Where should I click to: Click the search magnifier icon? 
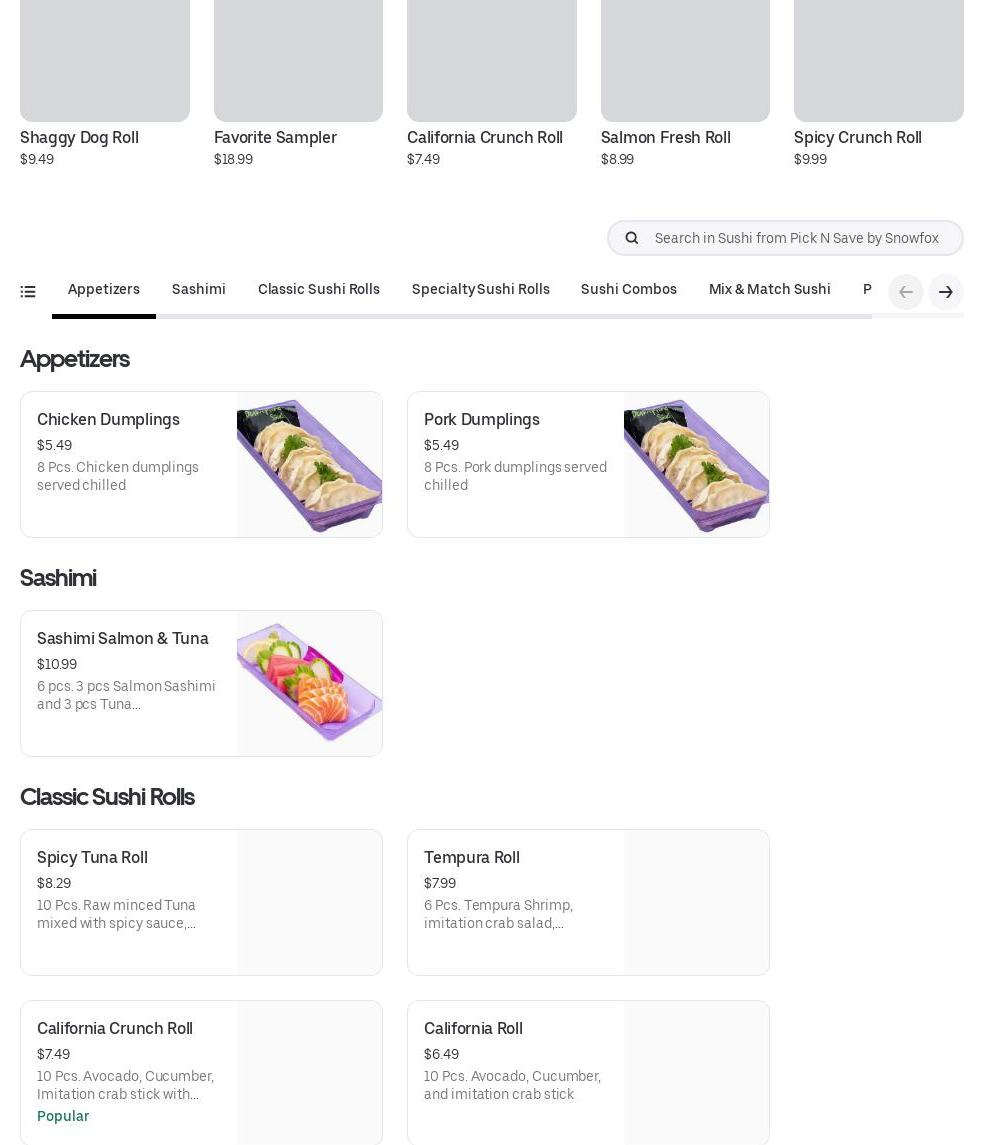coord(632,238)
